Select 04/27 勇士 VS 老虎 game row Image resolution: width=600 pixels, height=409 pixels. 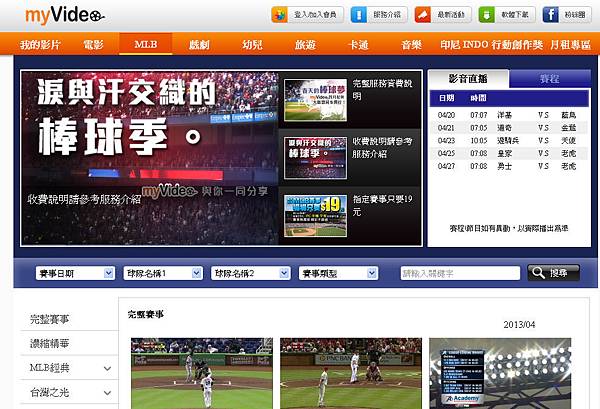pos(509,166)
